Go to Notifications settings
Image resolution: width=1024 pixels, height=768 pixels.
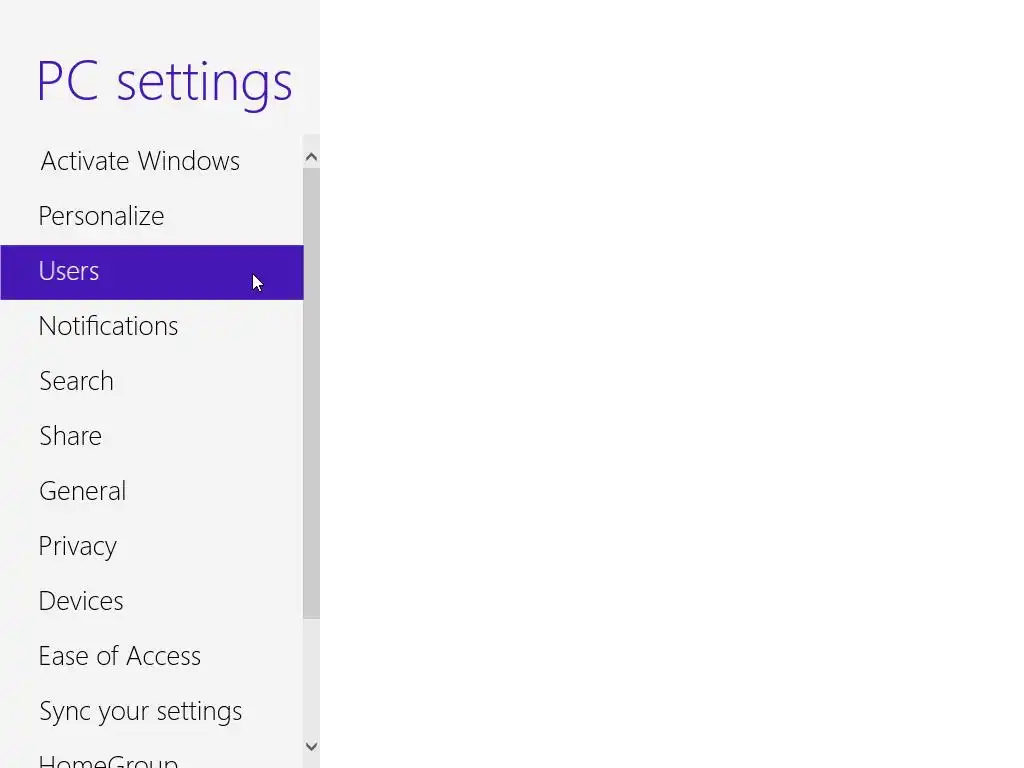[152, 327]
